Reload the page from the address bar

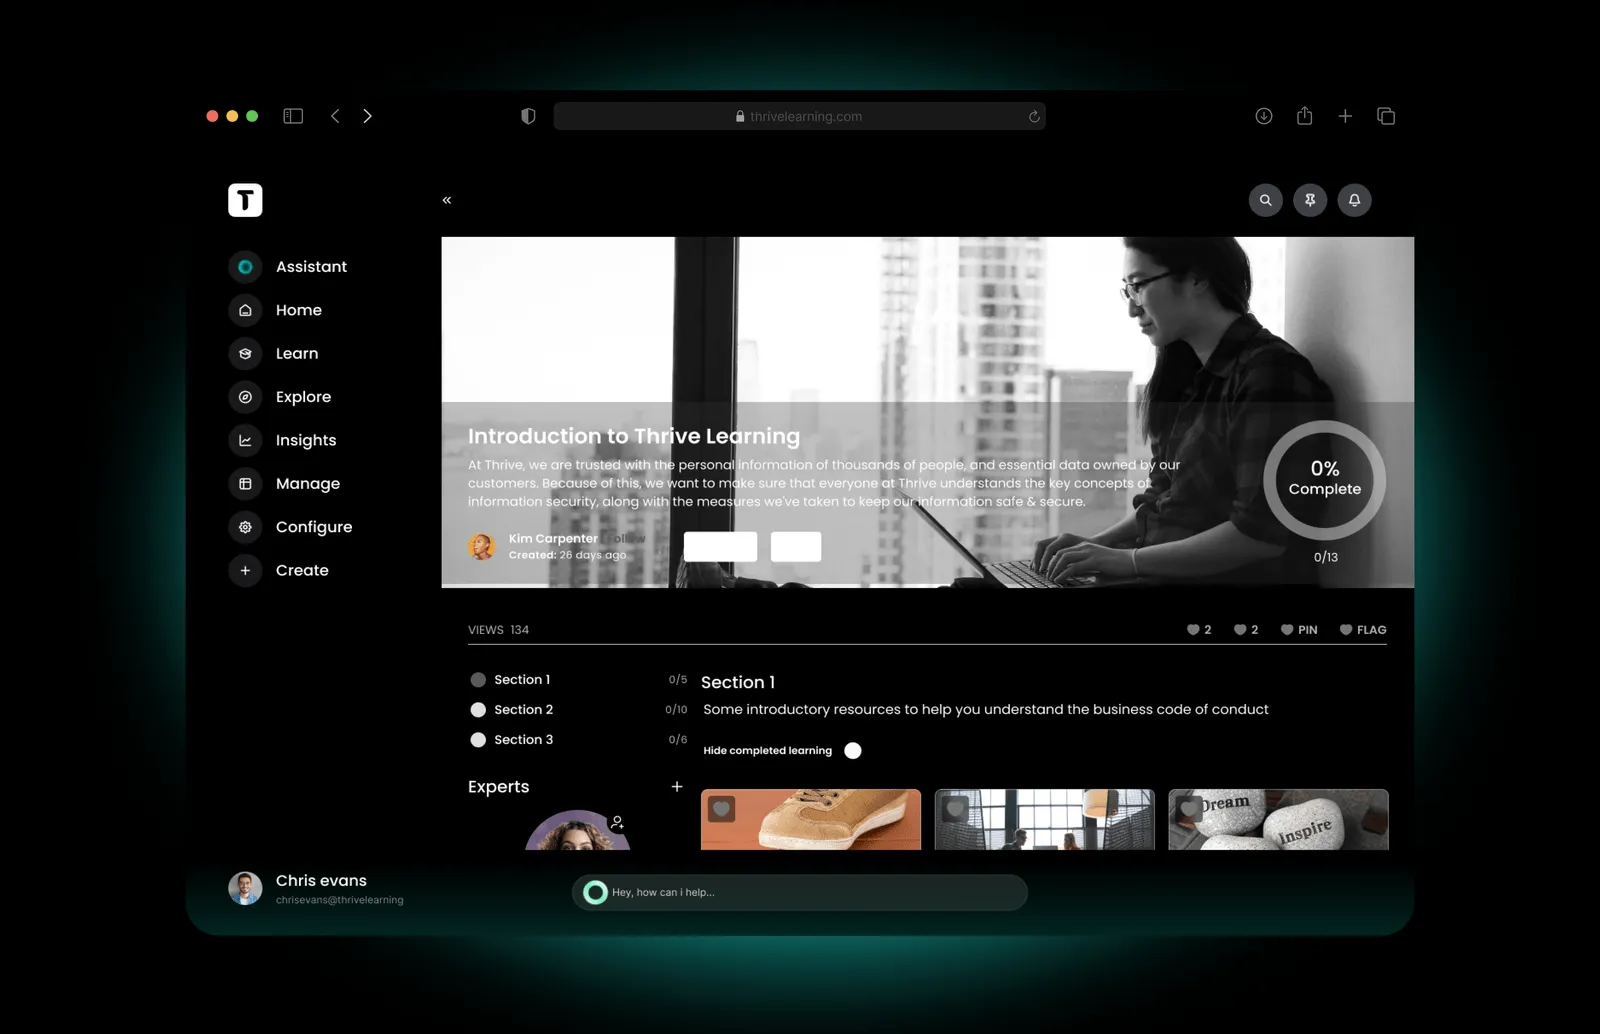click(x=1034, y=116)
